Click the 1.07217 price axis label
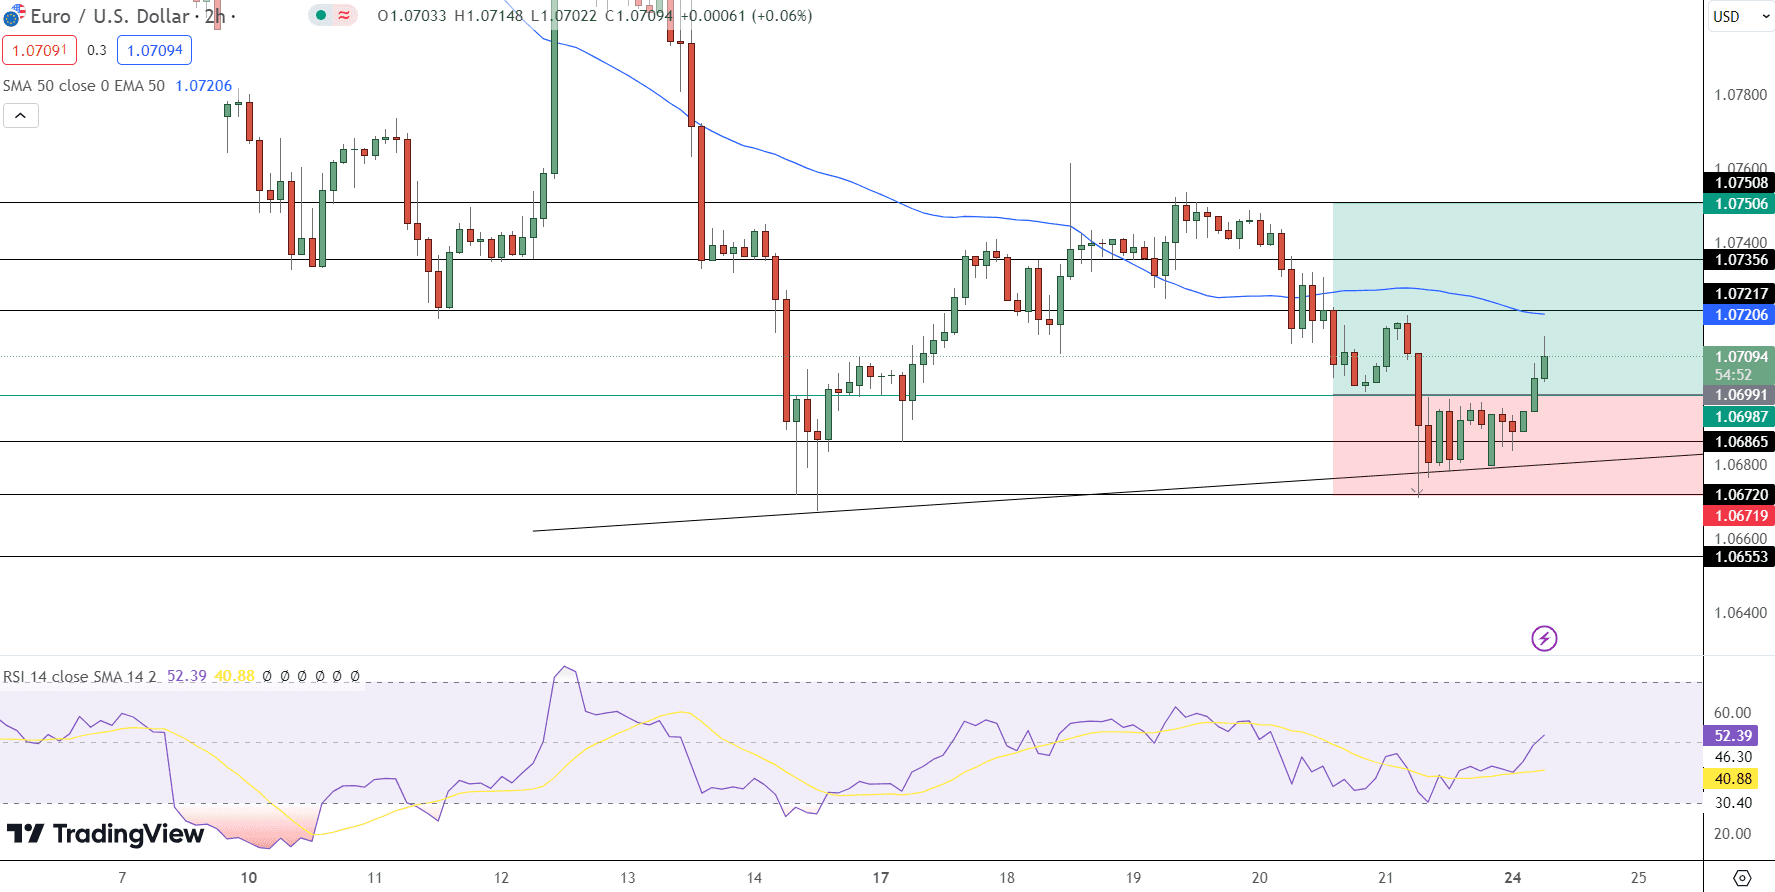 (1741, 293)
